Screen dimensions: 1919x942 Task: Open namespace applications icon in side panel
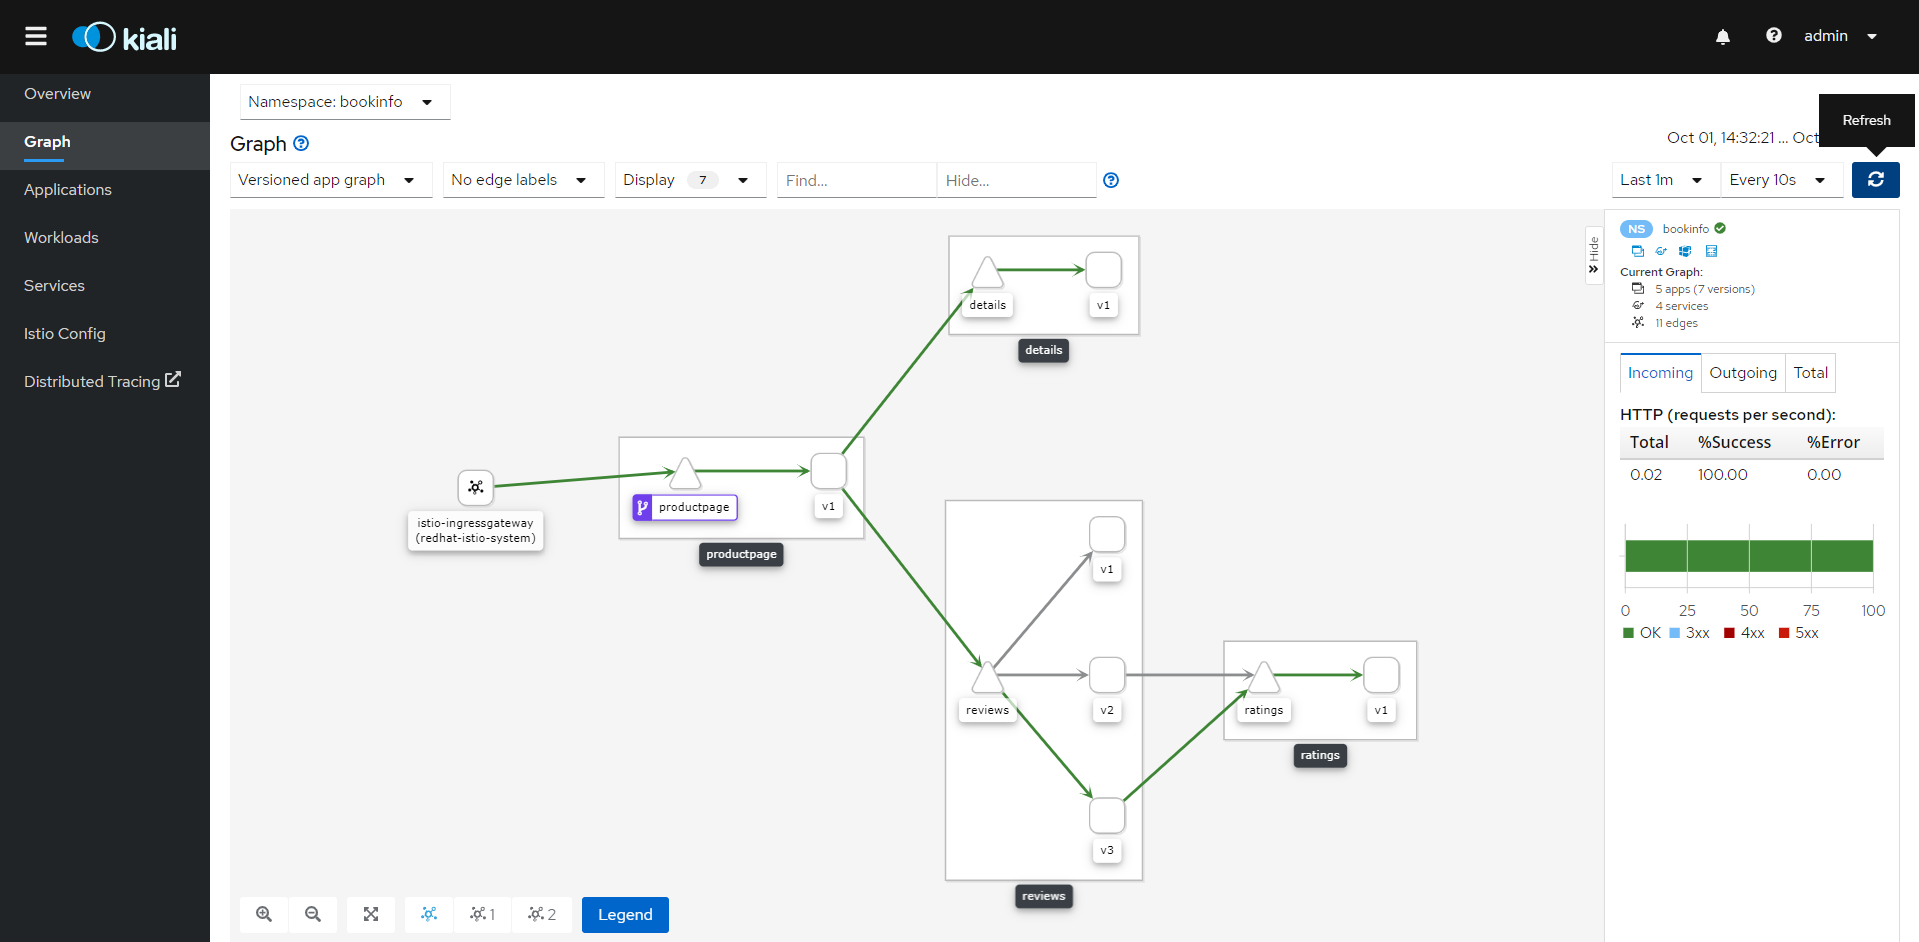[x=1637, y=251]
